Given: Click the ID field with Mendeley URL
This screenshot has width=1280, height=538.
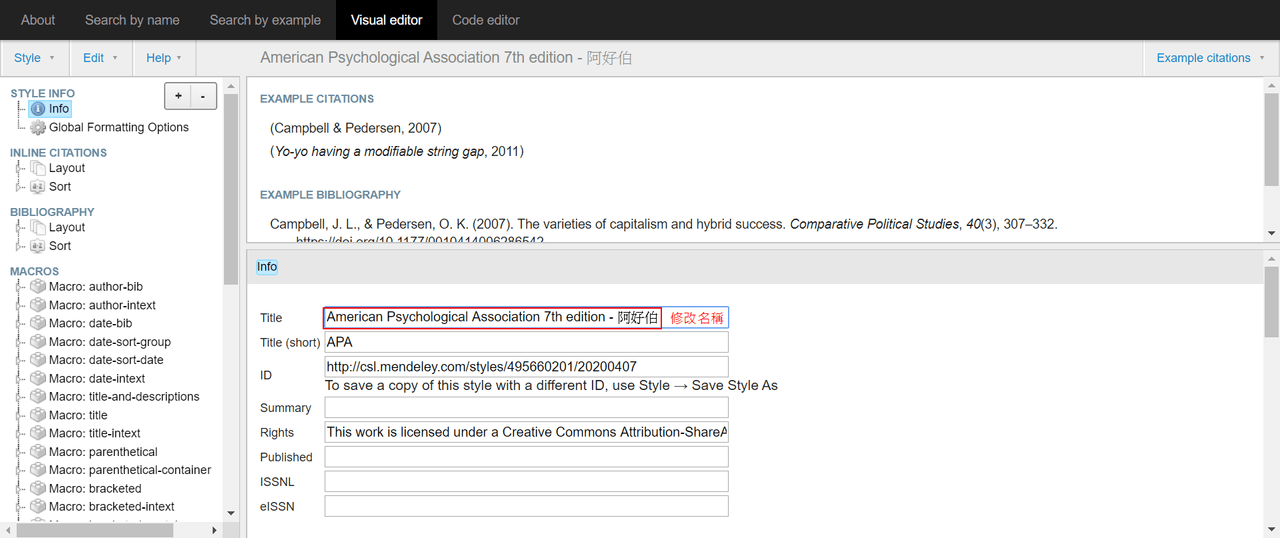Looking at the screenshot, I should click(526, 367).
